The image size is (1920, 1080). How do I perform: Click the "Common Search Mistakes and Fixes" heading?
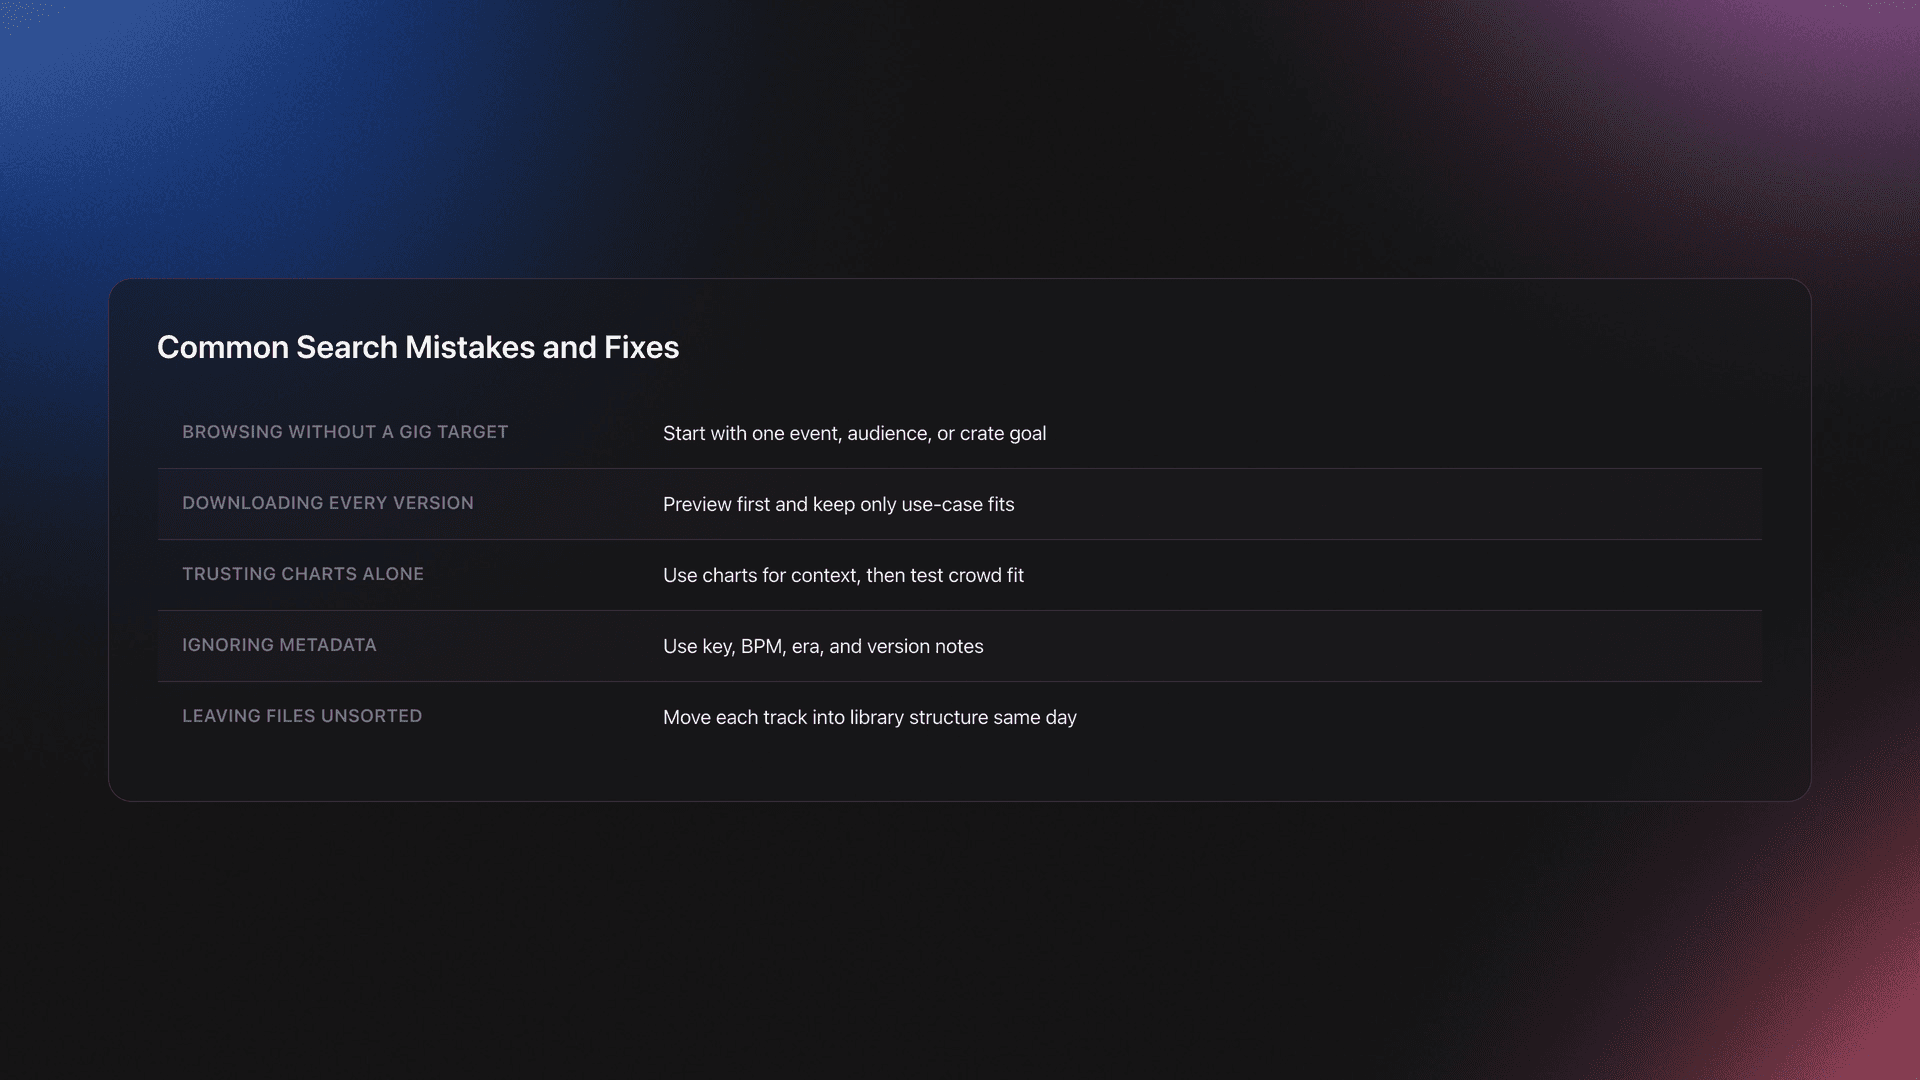click(x=417, y=347)
